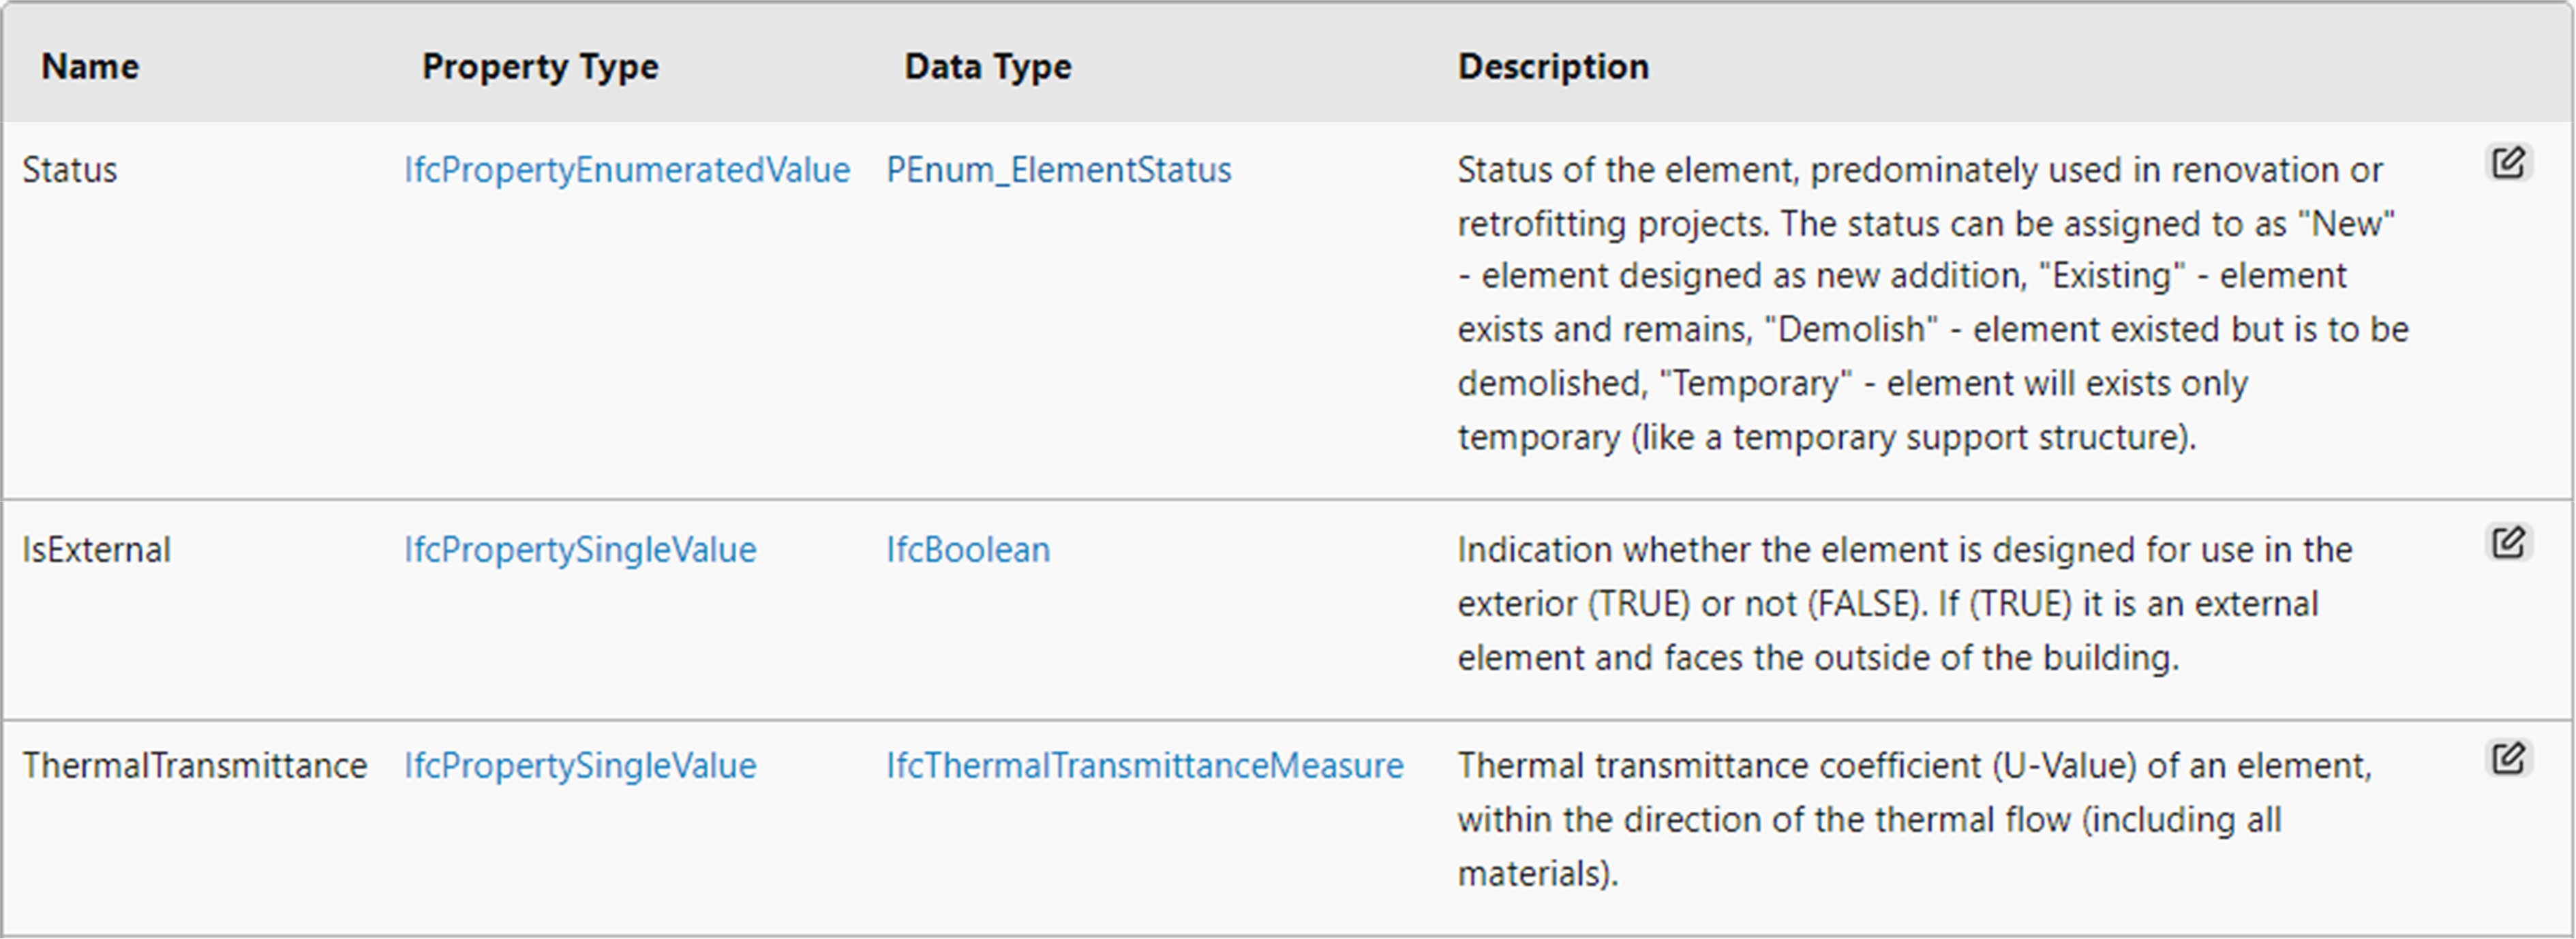This screenshot has width=2576, height=939.
Task: Click the word Temporary in Status description
Action: [1755, 384]
